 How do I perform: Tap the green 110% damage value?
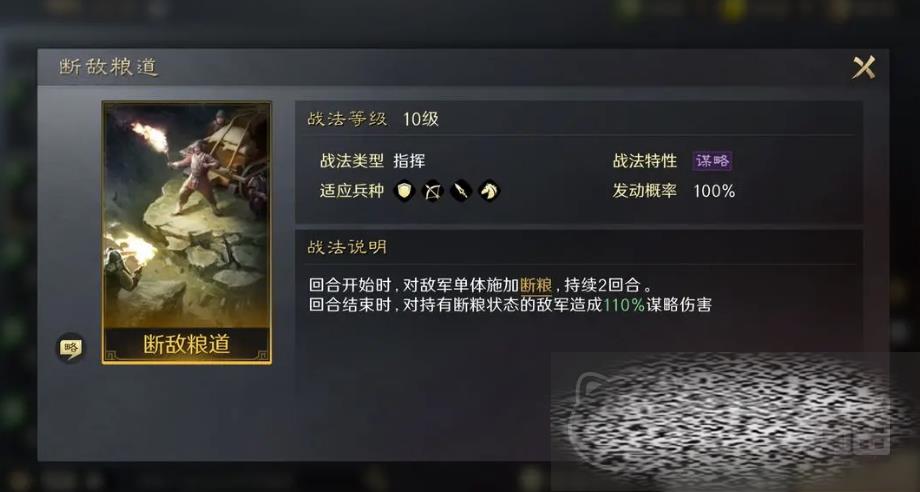pyautogui.click(x=624, y=305)
